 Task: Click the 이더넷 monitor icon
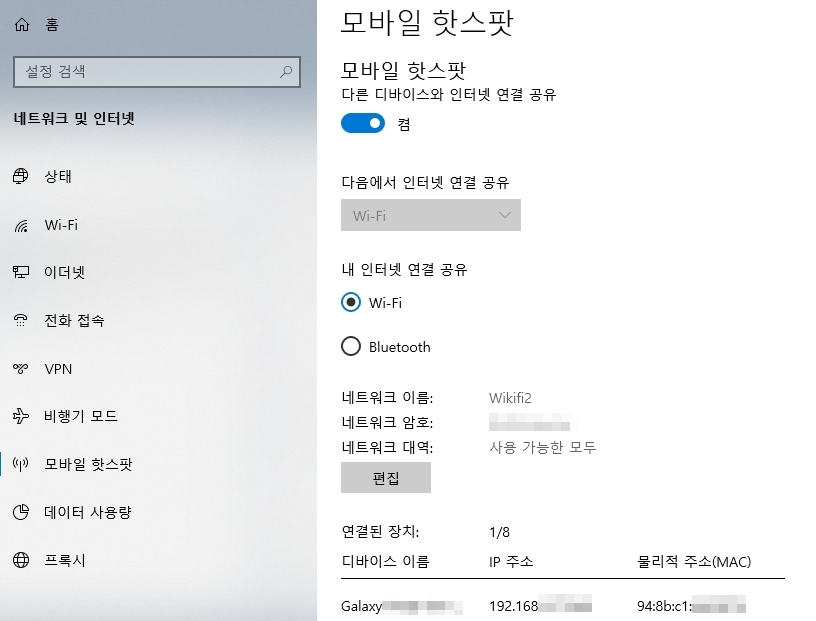[x=21, y=272]
